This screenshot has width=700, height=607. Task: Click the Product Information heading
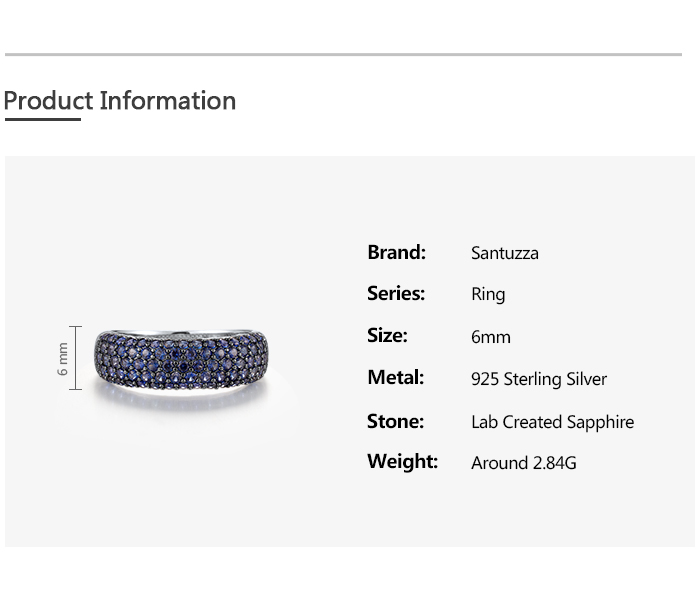pyautogui.click(x=120, y=100)
